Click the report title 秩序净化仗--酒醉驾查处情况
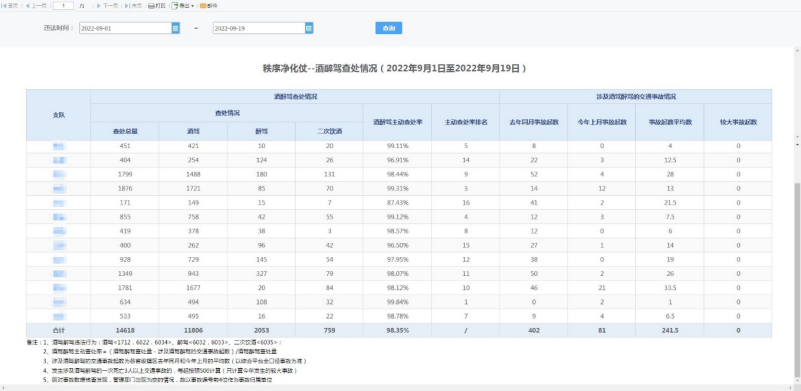The width and height of the screenshot is (801, 391). tap(320, 68)
